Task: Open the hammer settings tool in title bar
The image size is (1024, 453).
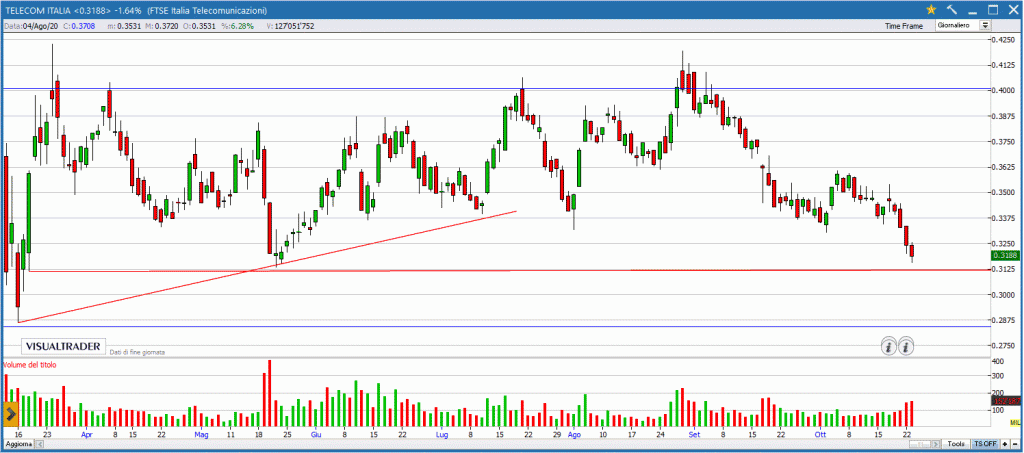Action: [953, 9]
